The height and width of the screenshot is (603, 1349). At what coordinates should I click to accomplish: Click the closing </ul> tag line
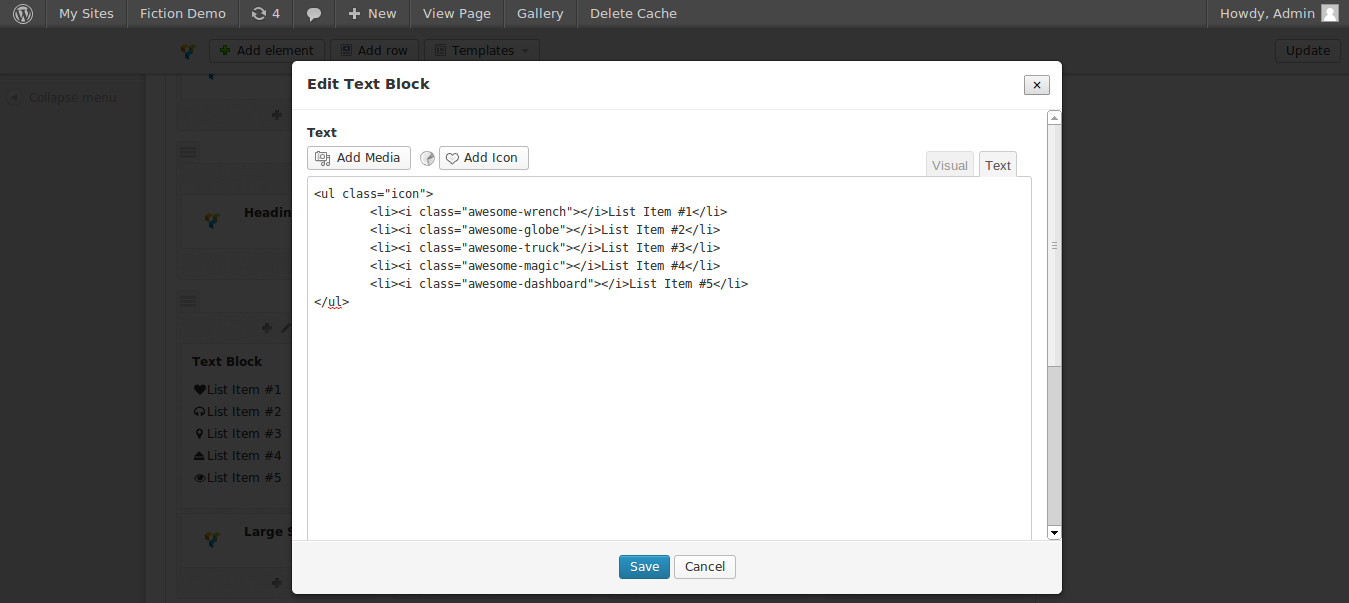pyautogui.click(x=331, y=302)
